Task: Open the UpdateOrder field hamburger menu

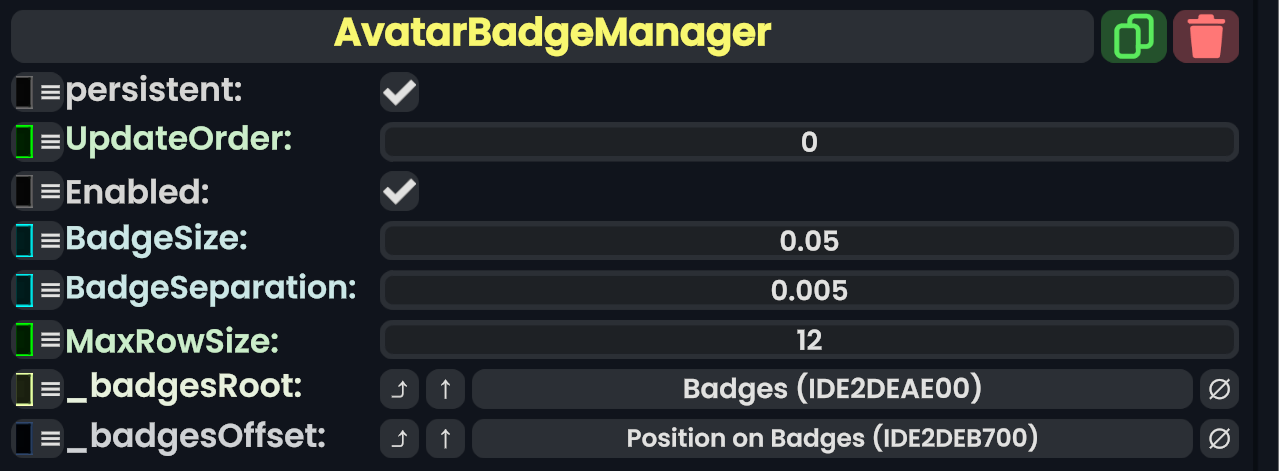Action: pyautogui.click(x=50, y=142)
